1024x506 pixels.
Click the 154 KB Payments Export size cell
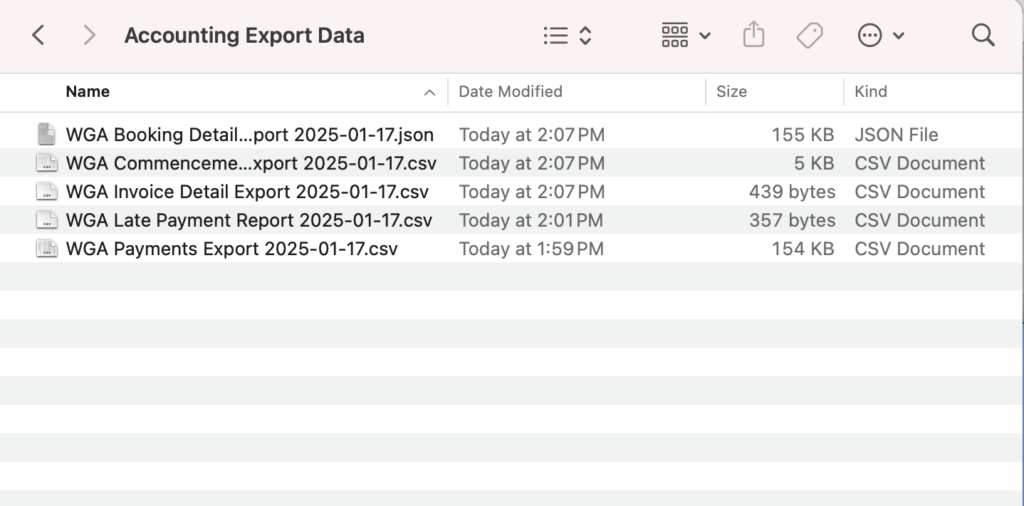803,249
